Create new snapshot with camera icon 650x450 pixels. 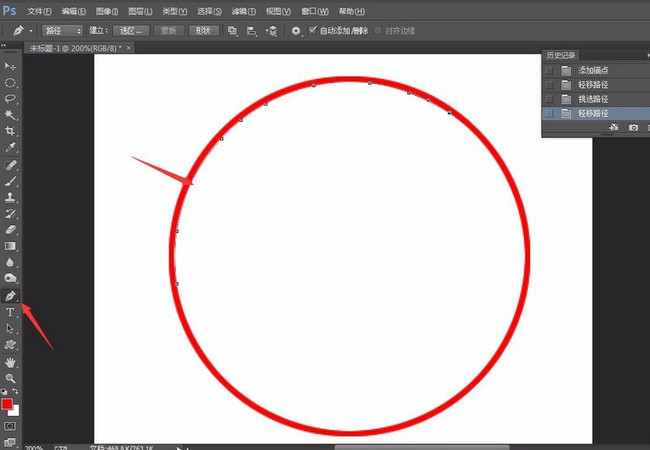click(633, 128)
